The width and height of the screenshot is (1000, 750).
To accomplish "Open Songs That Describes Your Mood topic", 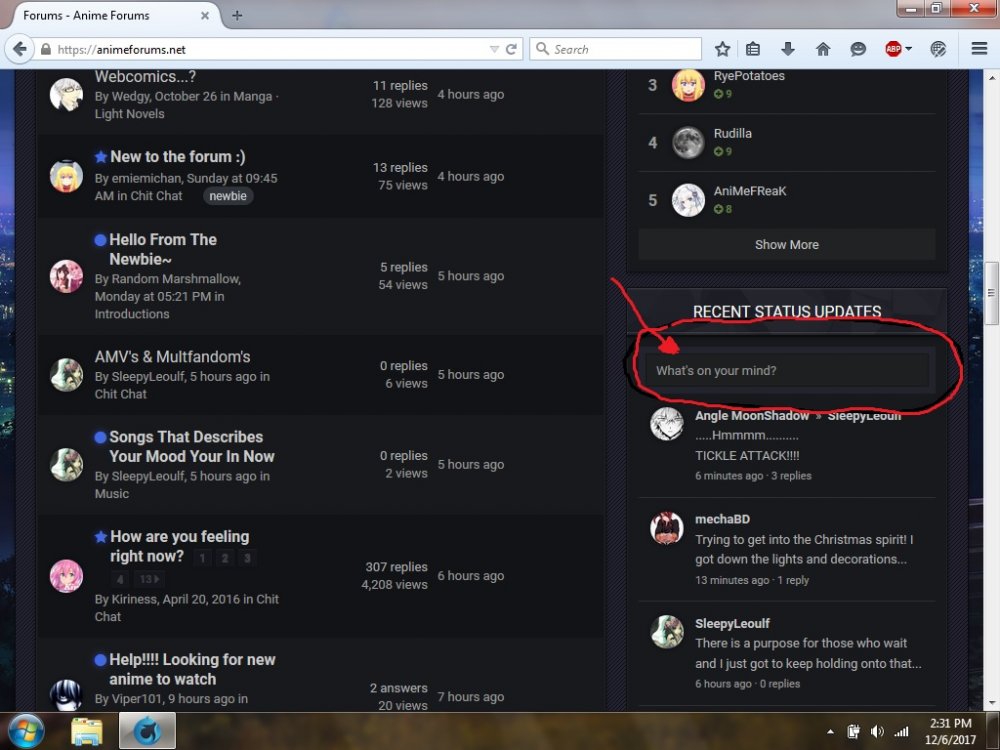I will [x=191, y=446].
